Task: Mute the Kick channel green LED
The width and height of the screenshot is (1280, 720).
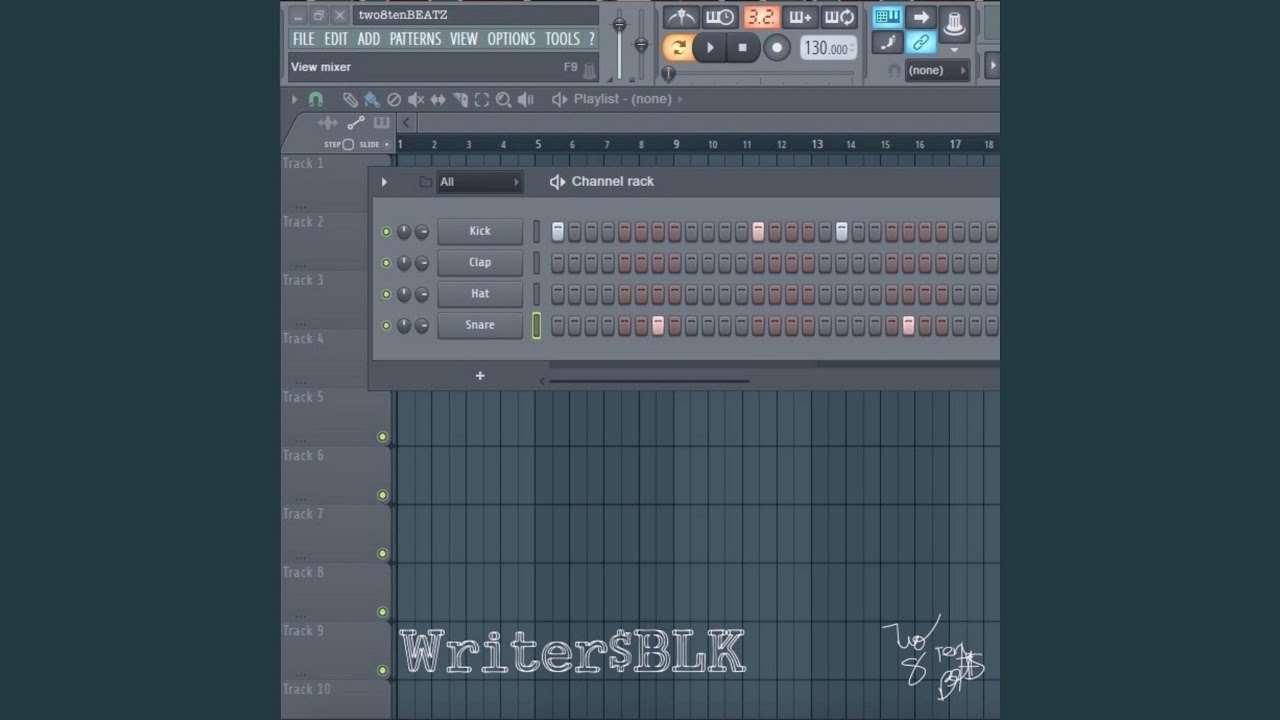Action: pyautogui.click(x=386, y=232)
